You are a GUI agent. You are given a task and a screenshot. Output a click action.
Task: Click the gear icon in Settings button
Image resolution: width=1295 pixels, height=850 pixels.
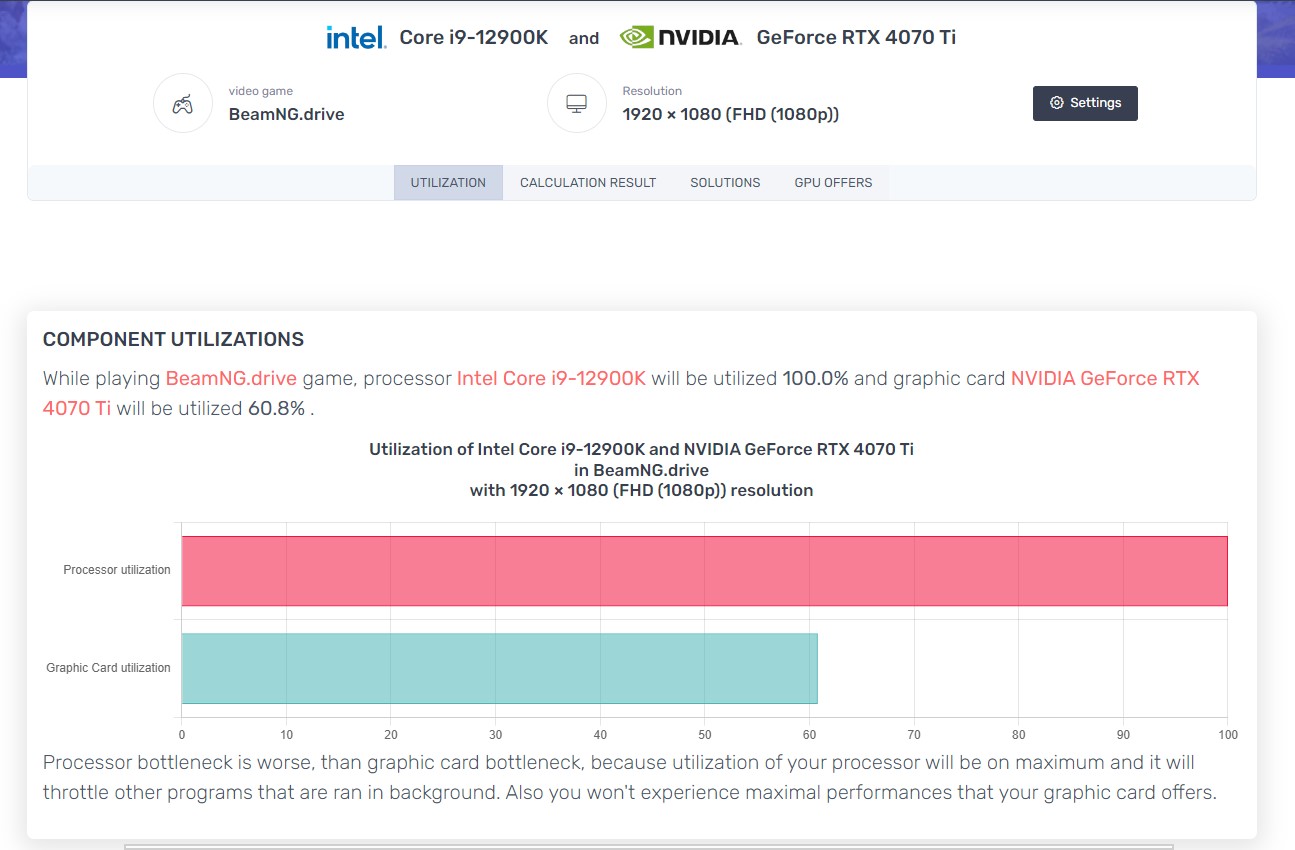tap(1057, 103)
